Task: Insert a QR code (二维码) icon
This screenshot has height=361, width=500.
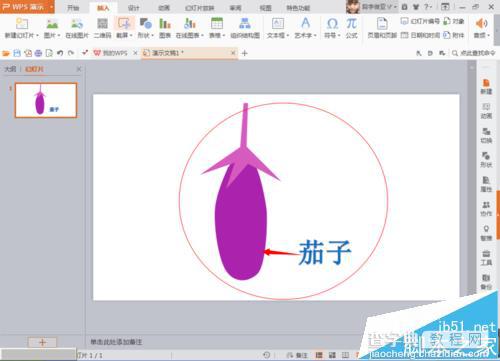Action: (x=102, y=24)
